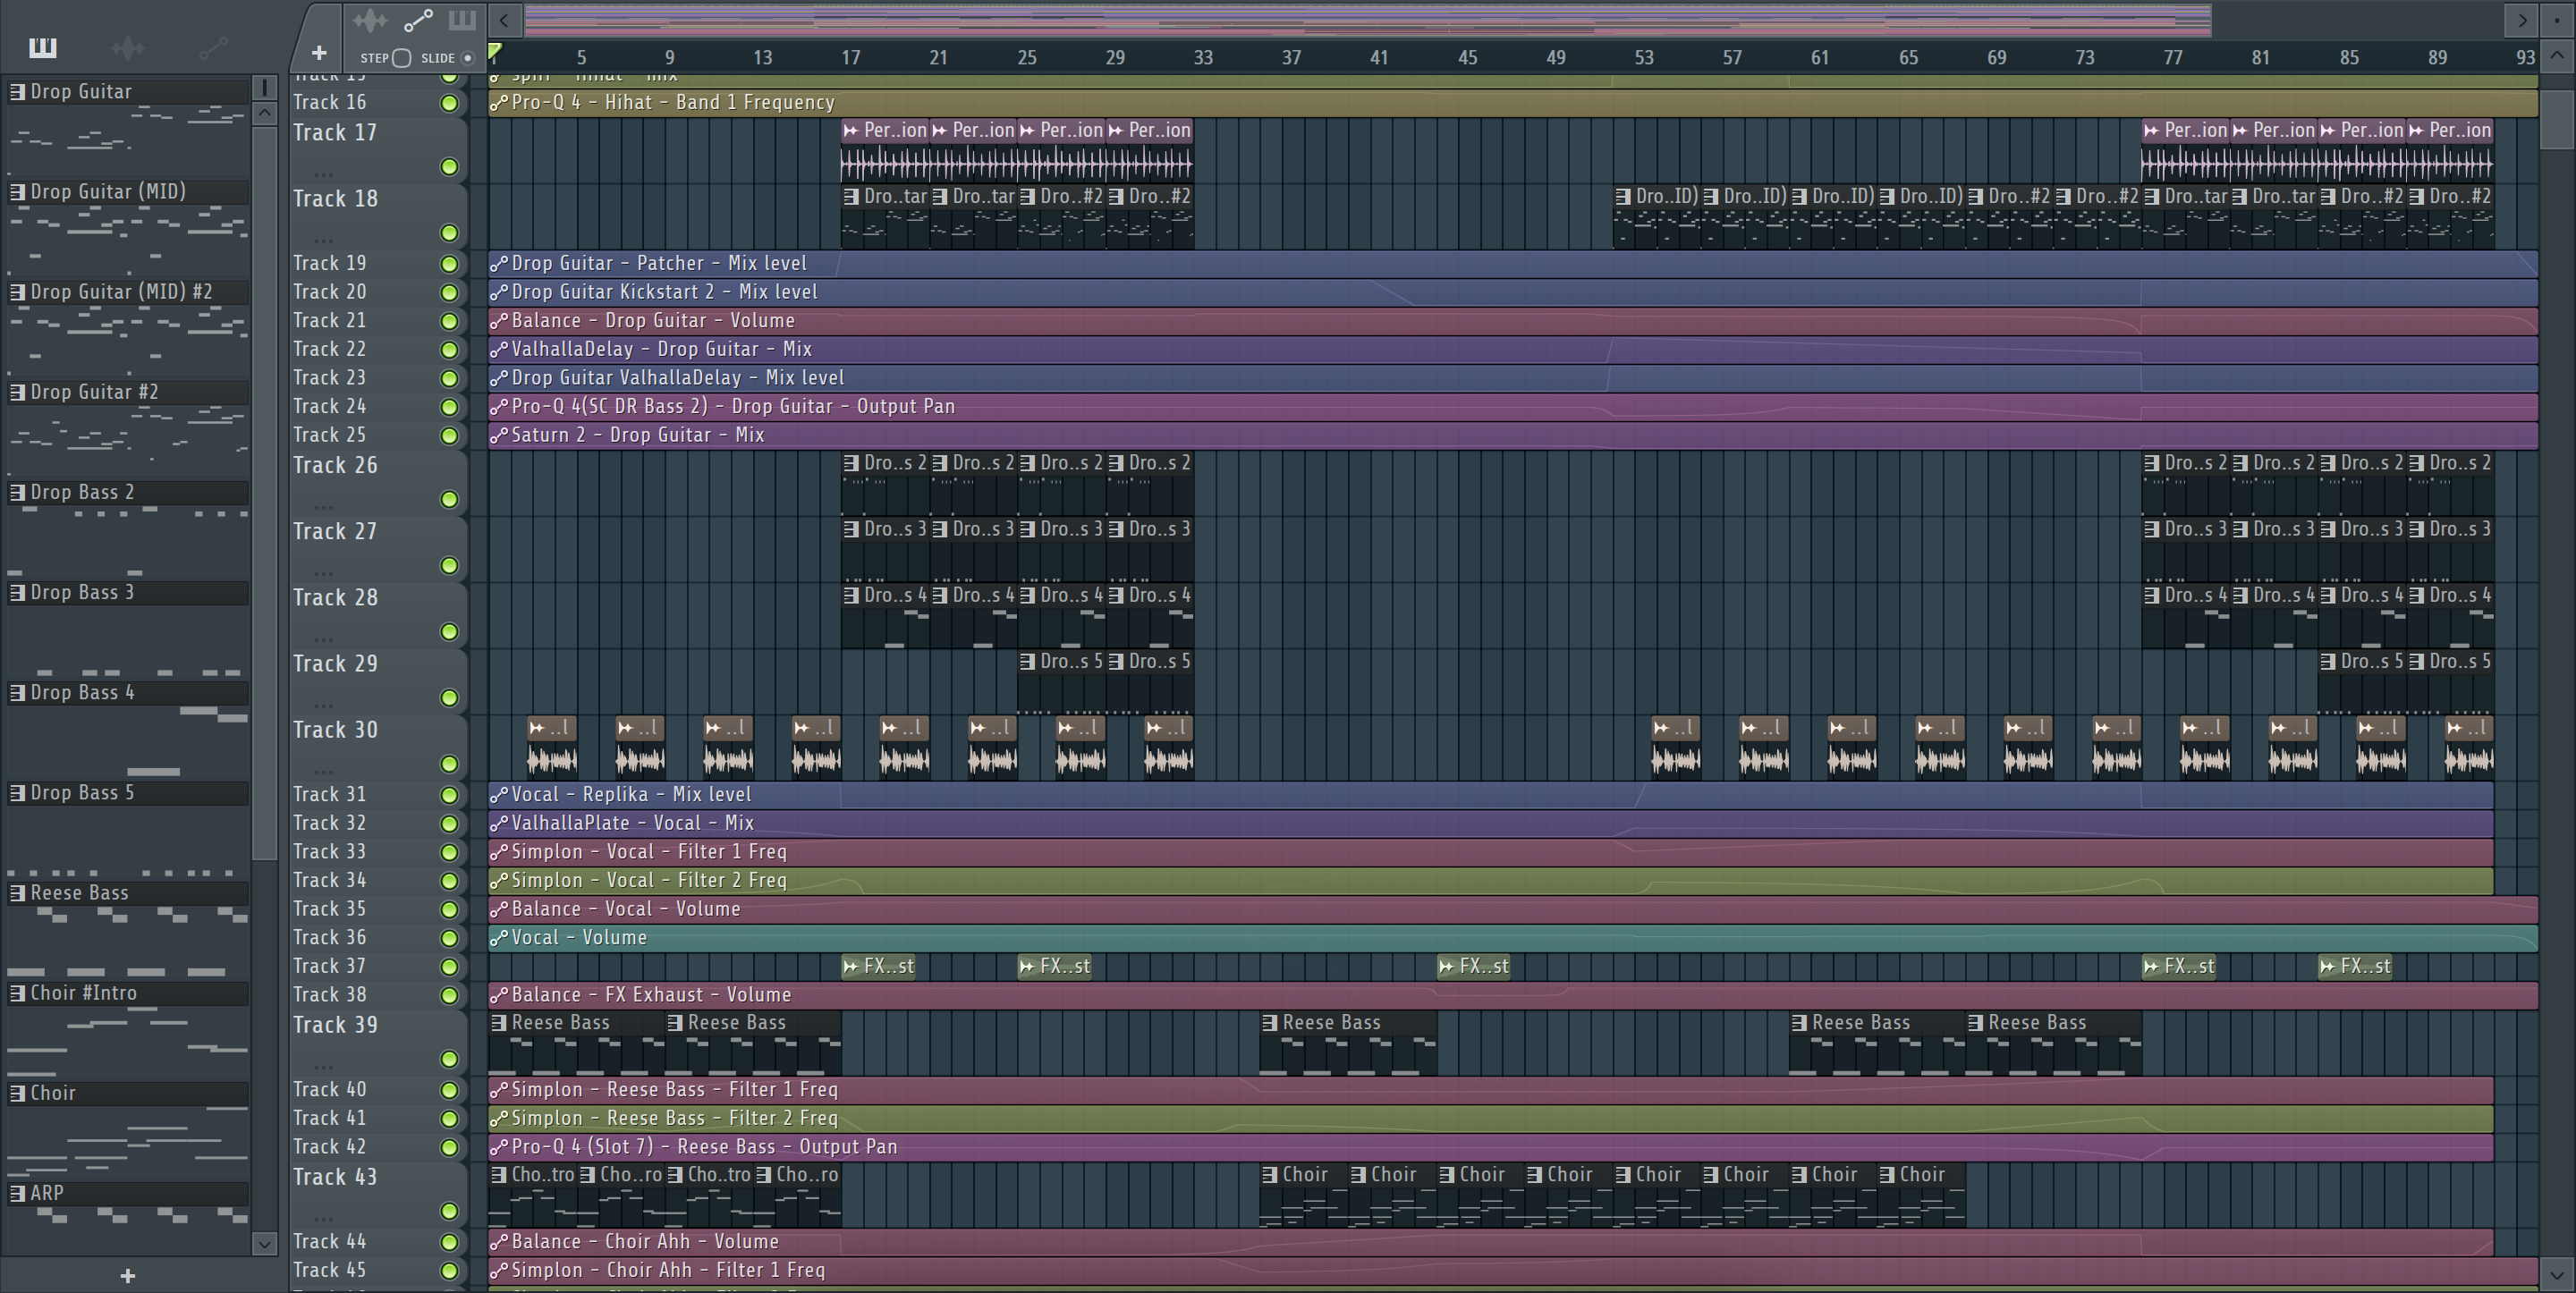Add a new pattern at picker bottom

(x=127, y=1275)
